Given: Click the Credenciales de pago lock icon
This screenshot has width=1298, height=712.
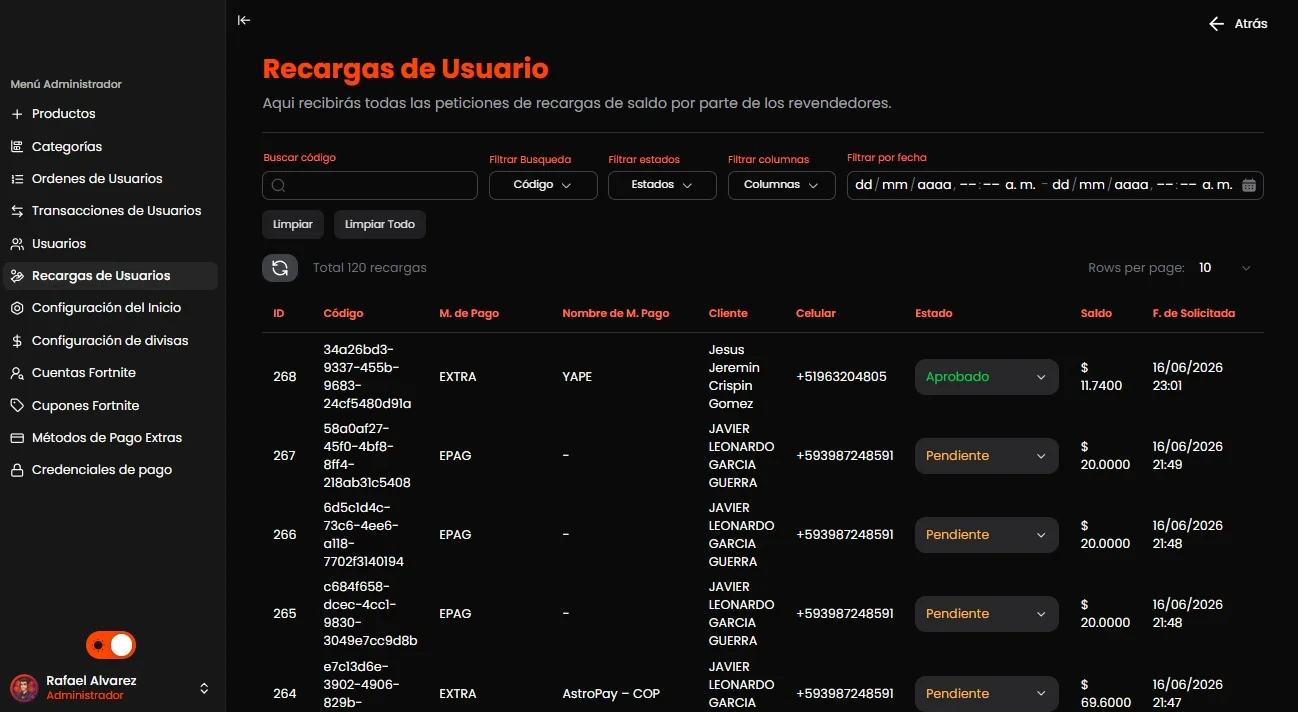Looking at the screenshot, I should (x=17, y=470).
